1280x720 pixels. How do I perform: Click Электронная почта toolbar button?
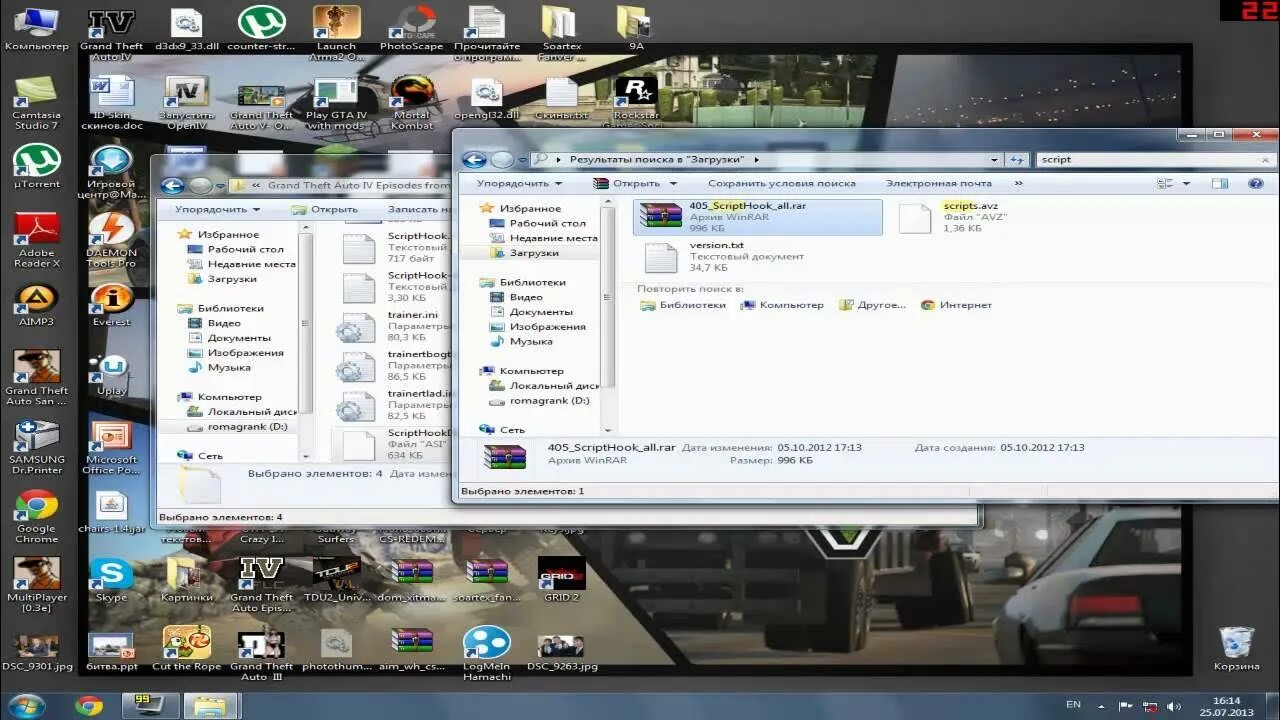[x=938, y=183]
